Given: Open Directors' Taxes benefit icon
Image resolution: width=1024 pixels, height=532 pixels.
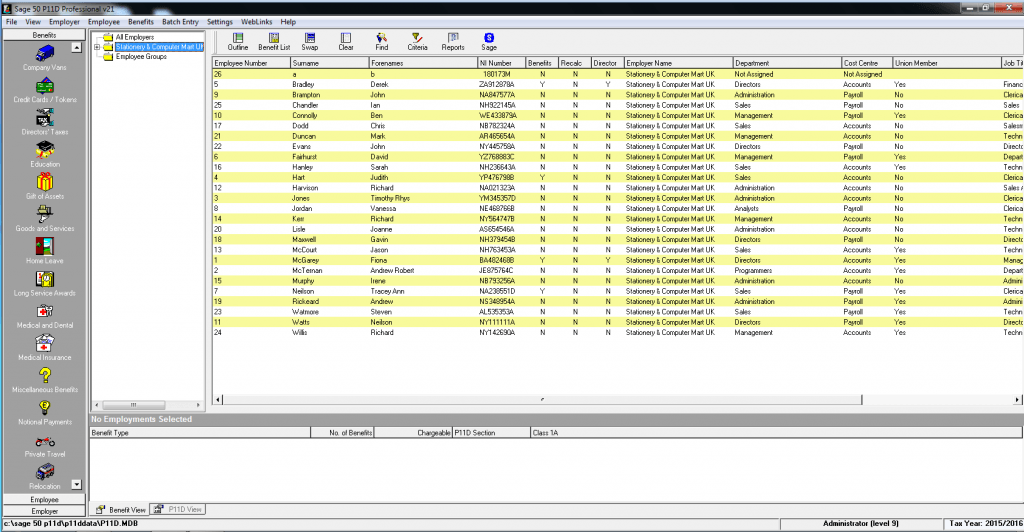Looking at the screenshot, I should pyautogui.click(x=44, y=117).
